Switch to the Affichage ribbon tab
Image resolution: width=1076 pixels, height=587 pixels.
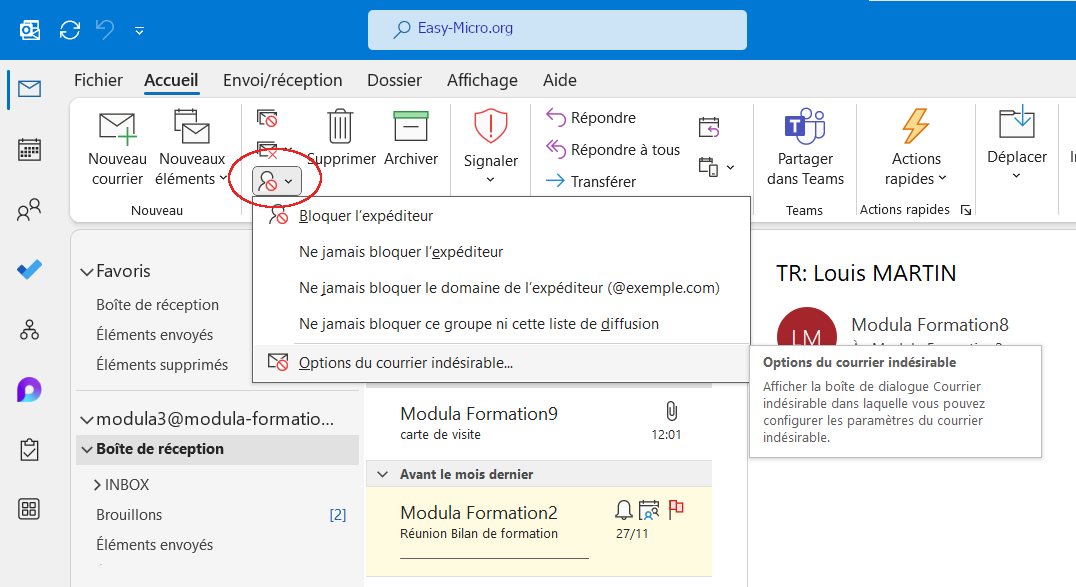pyautogui.click(x=482, y=80)
